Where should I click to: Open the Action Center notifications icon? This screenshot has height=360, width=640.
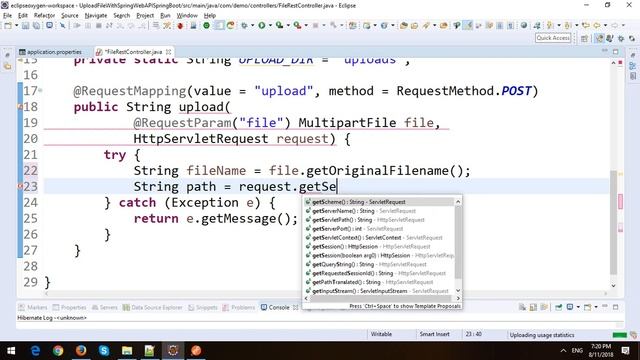coord(625,351)
